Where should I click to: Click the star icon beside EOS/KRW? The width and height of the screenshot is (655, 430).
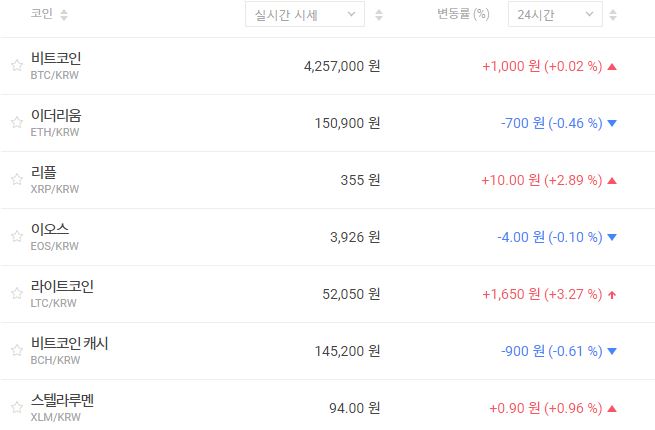tap(16, 237)
